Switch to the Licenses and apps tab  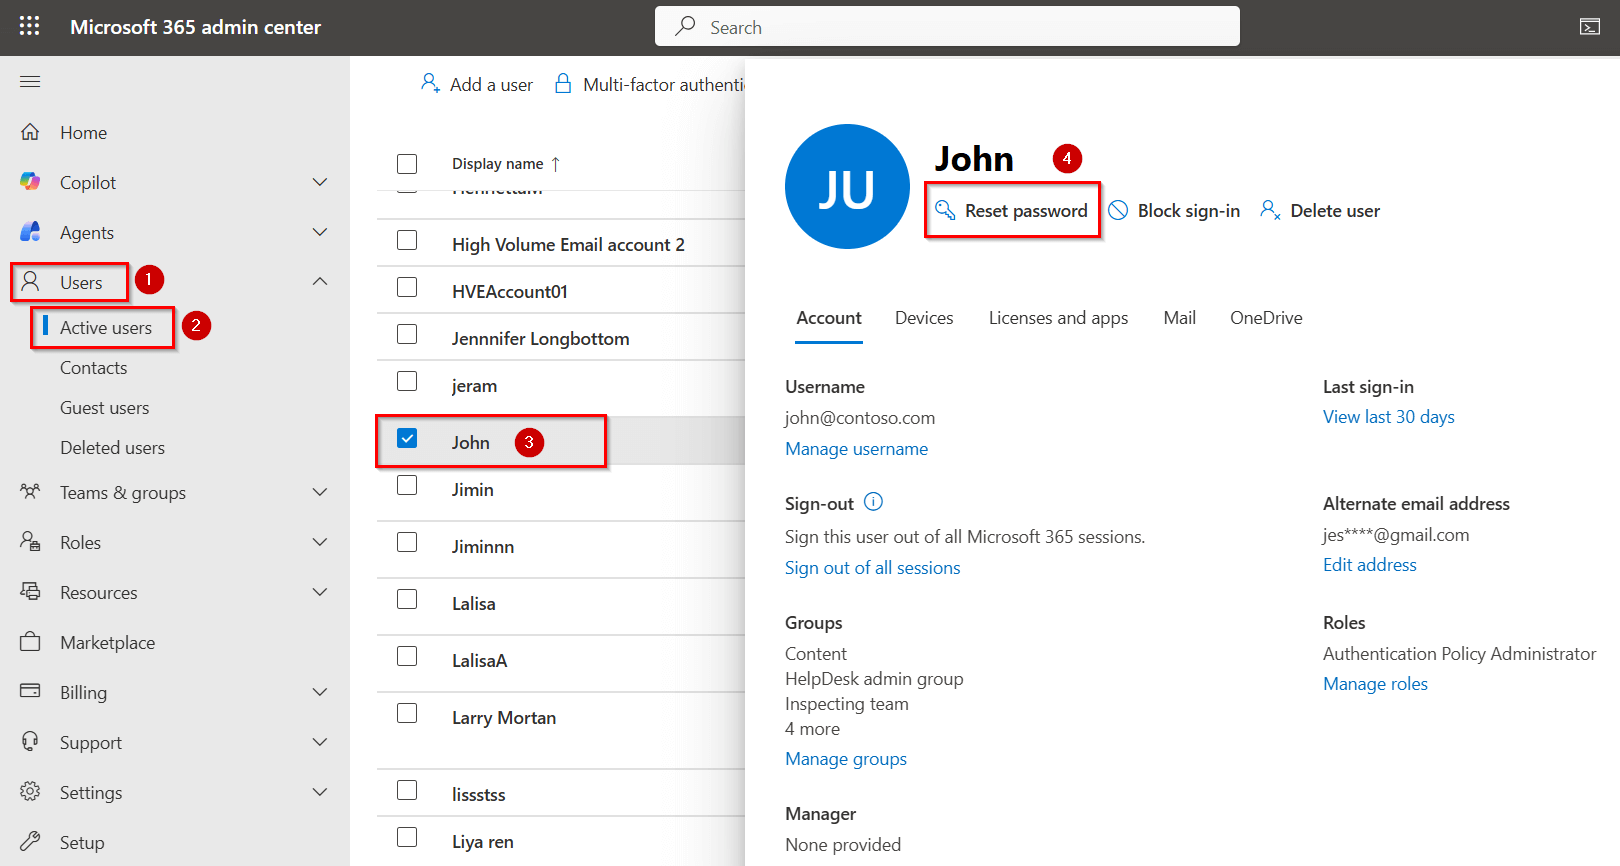click(1058, 318)
